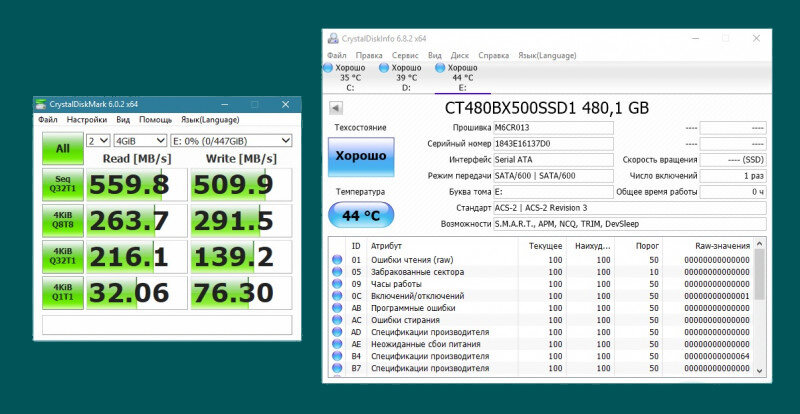Click the 4KiB Q32T1 read value 216.1
The height and width of the screenshot is (414, 800).
tap(128, 257)
